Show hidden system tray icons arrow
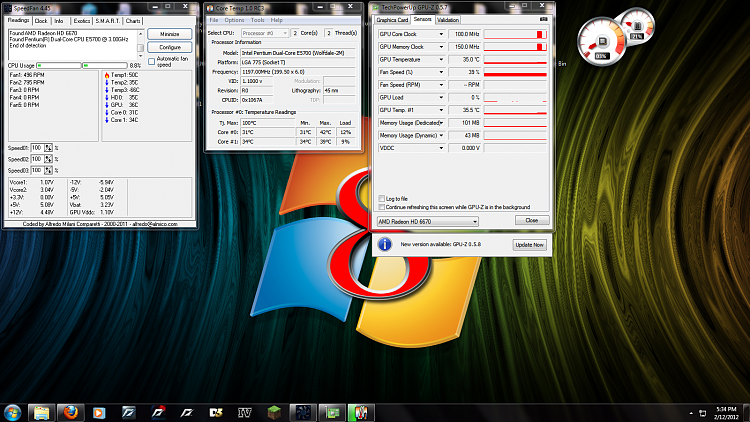 pos(691,413)
